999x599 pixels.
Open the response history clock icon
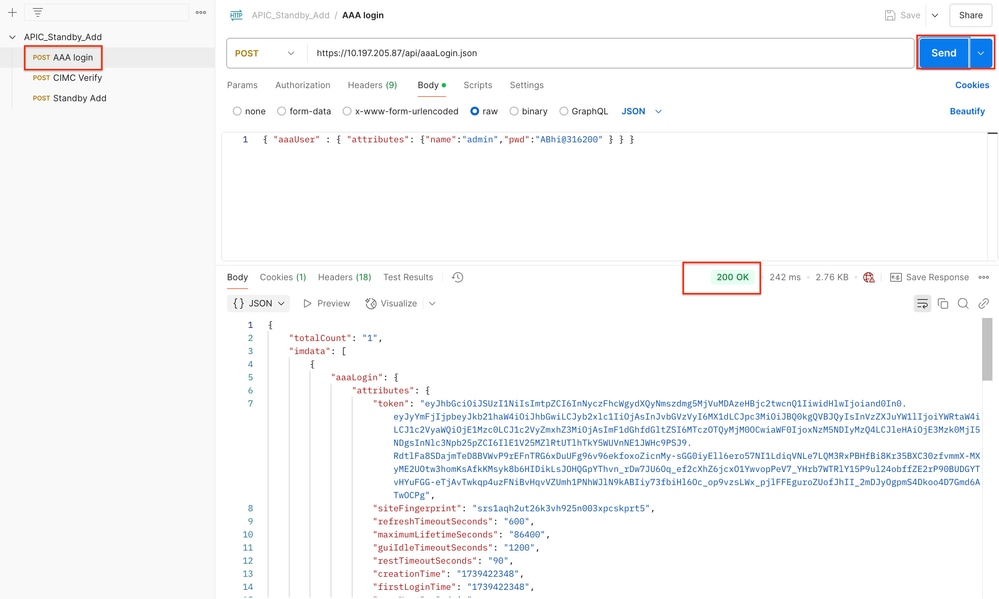click(457, 277)
